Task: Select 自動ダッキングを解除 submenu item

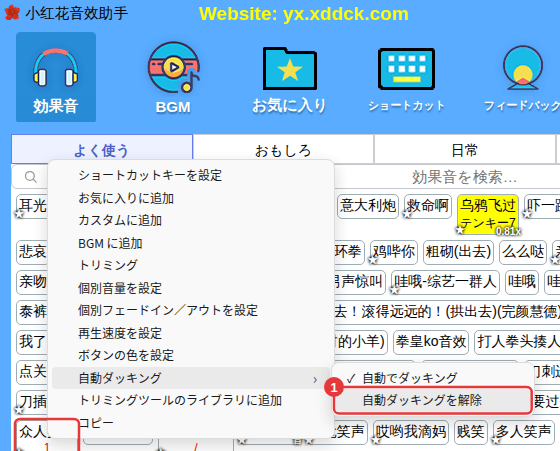Action: coord(433,400)
